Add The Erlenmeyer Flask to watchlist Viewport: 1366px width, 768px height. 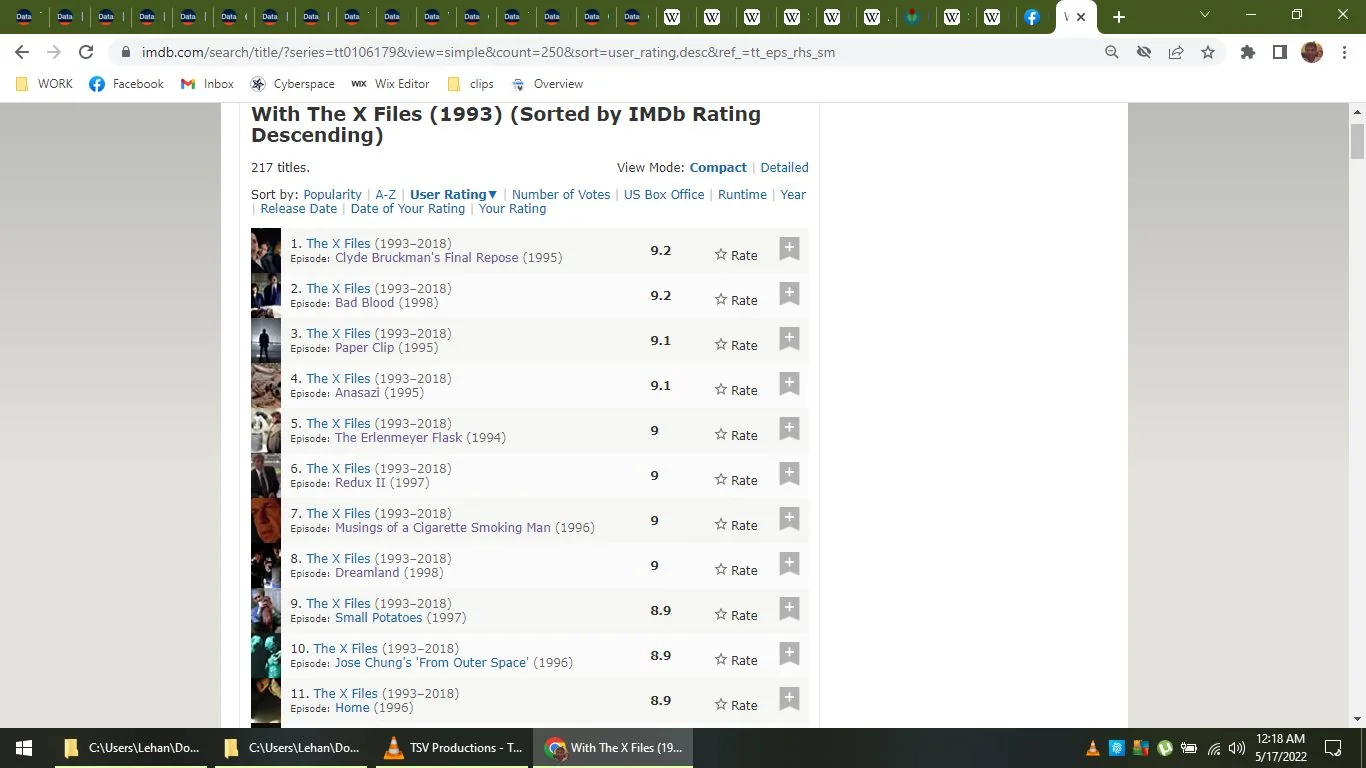coord(789,429)
